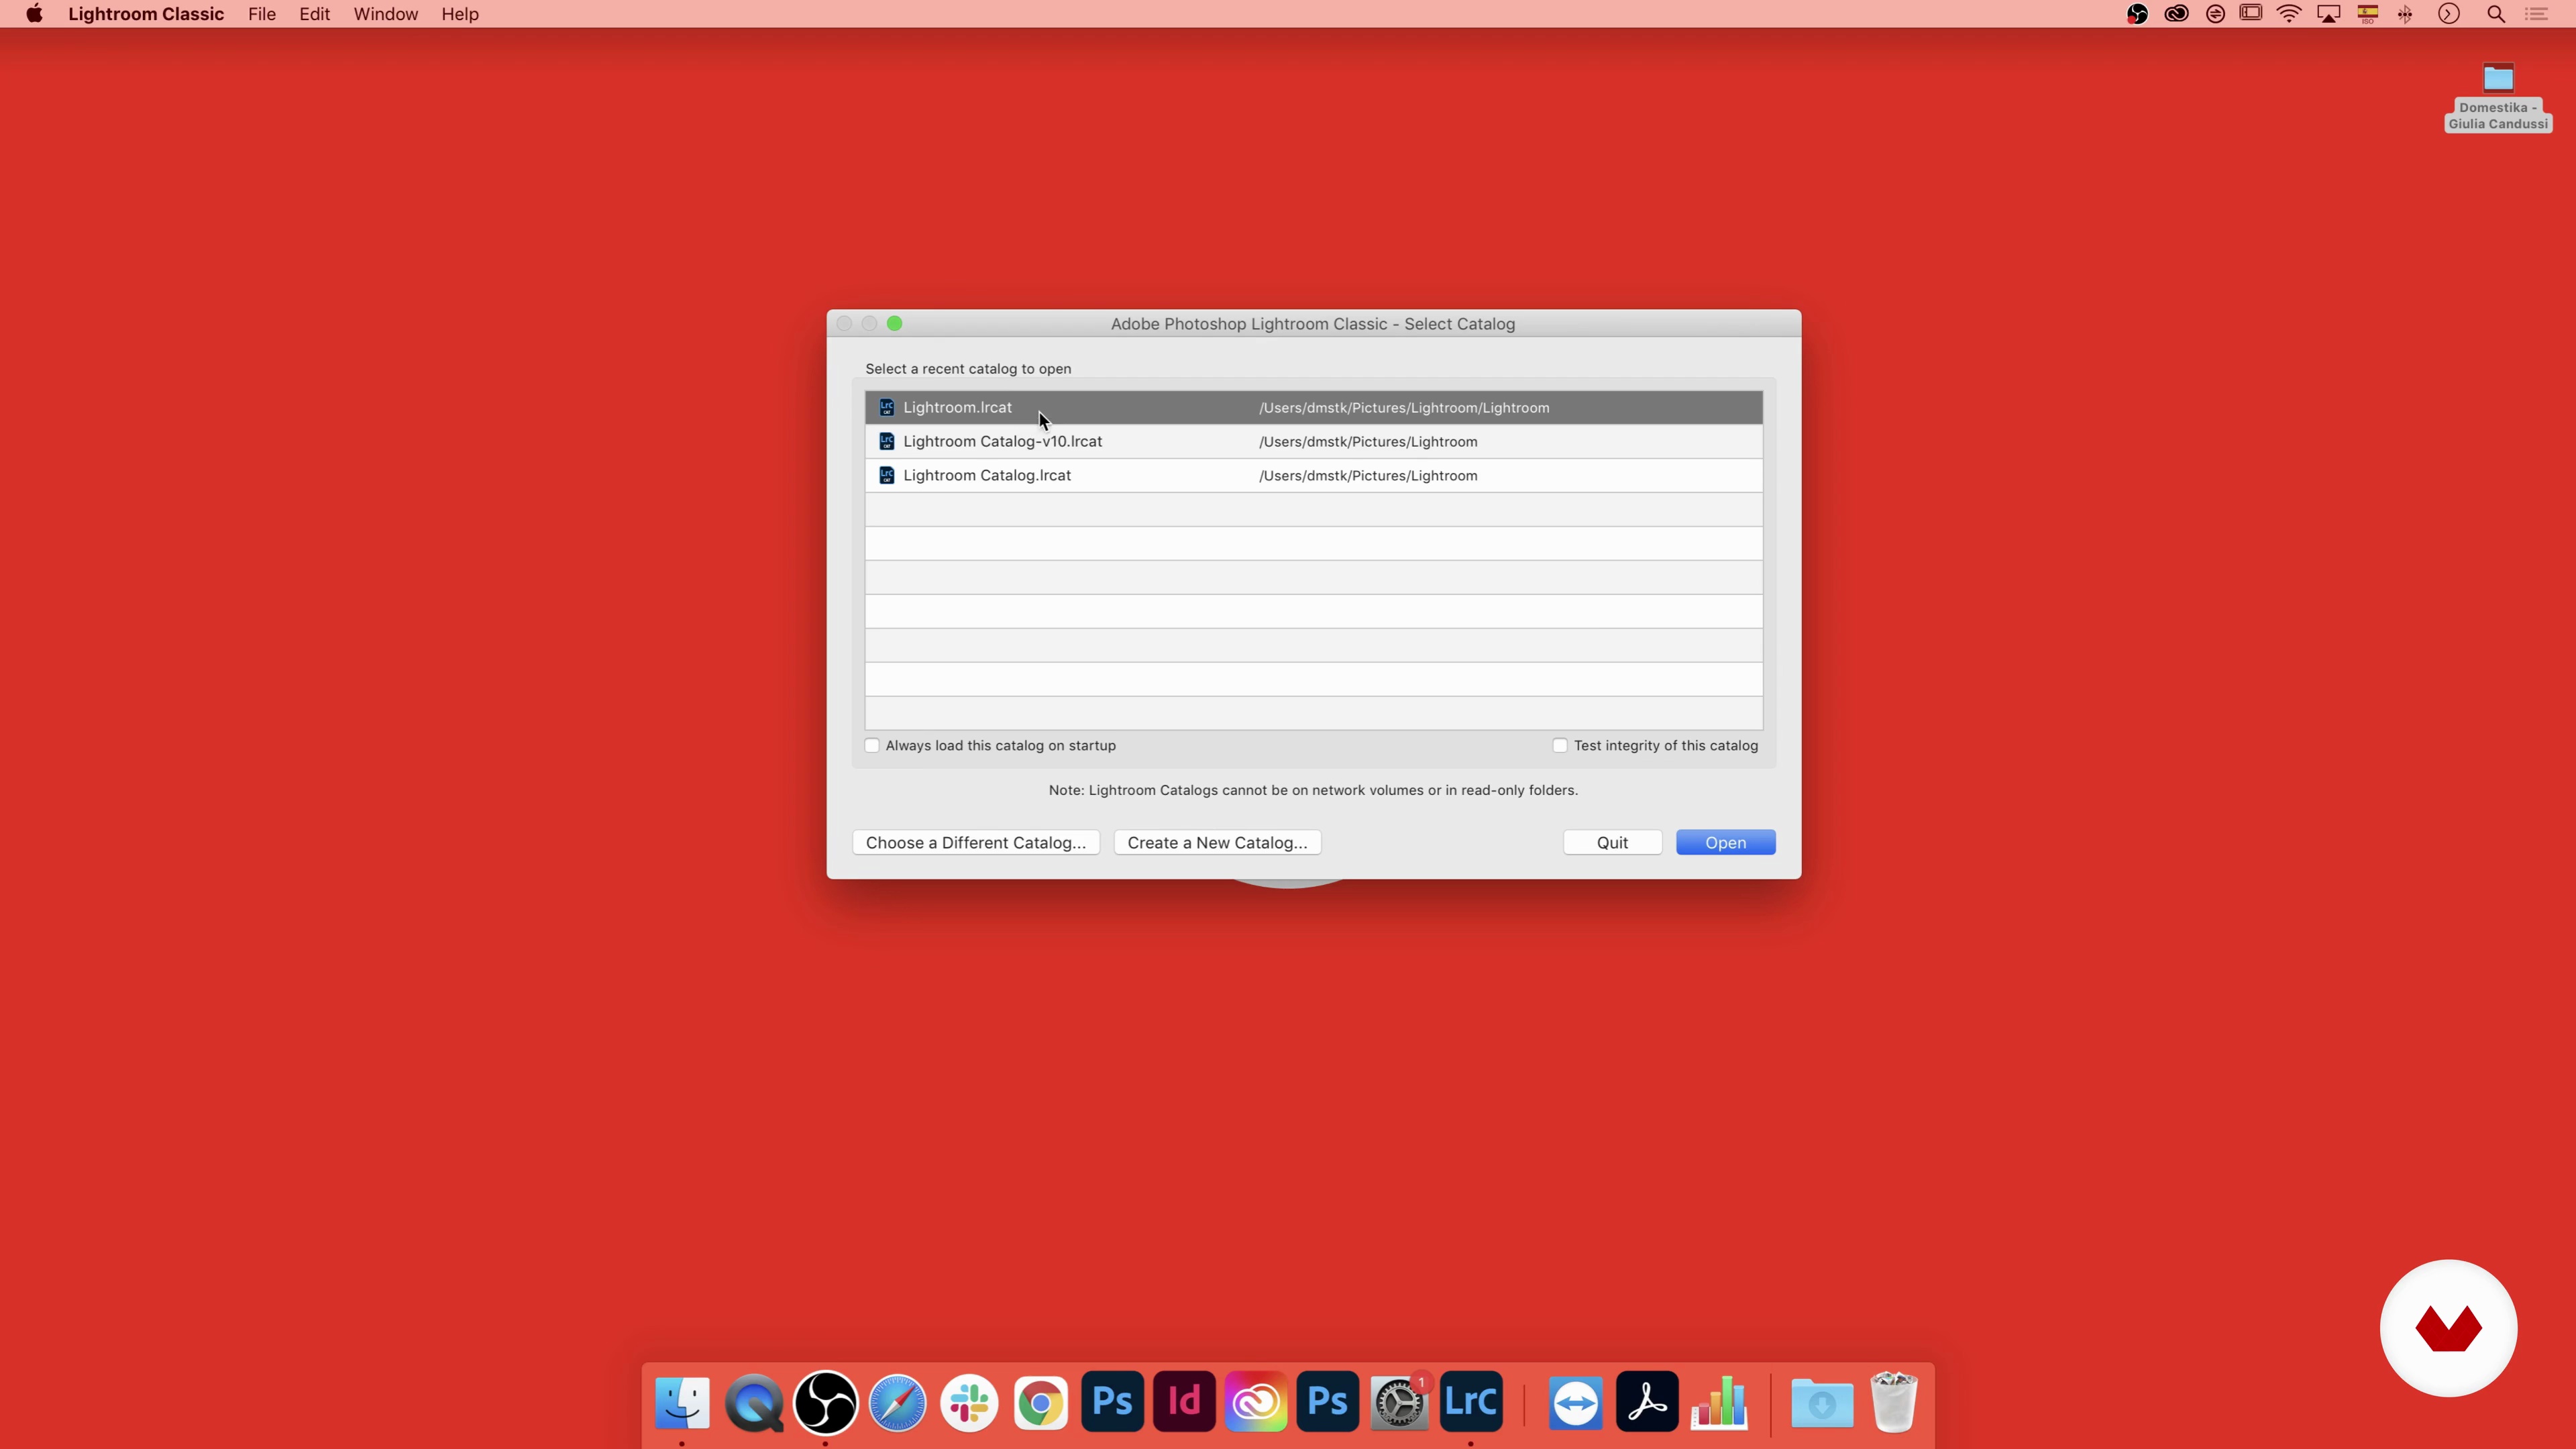Open the Trash from the Dock
The height and width of the screenshot is (1449, 2576).
coord(1894,1402)
